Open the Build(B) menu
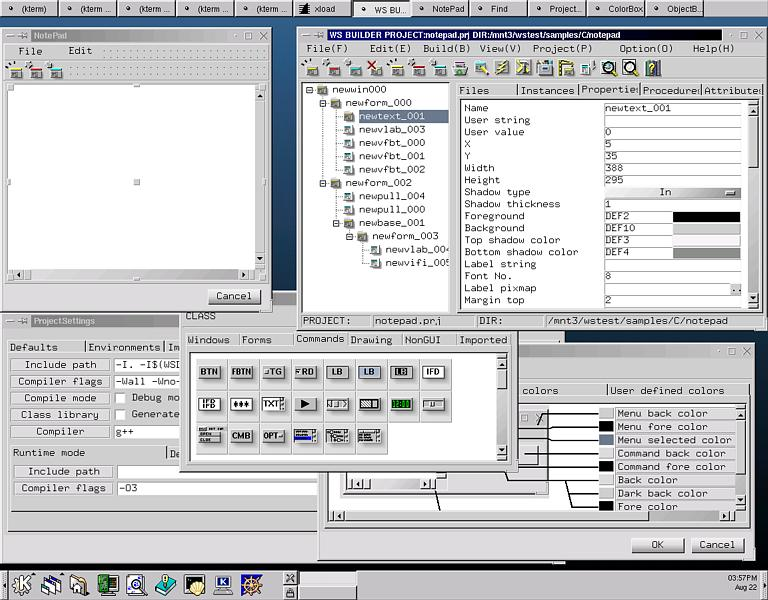Image resolution: width=768 pixels, height=600 pixels. click(446, 48)
